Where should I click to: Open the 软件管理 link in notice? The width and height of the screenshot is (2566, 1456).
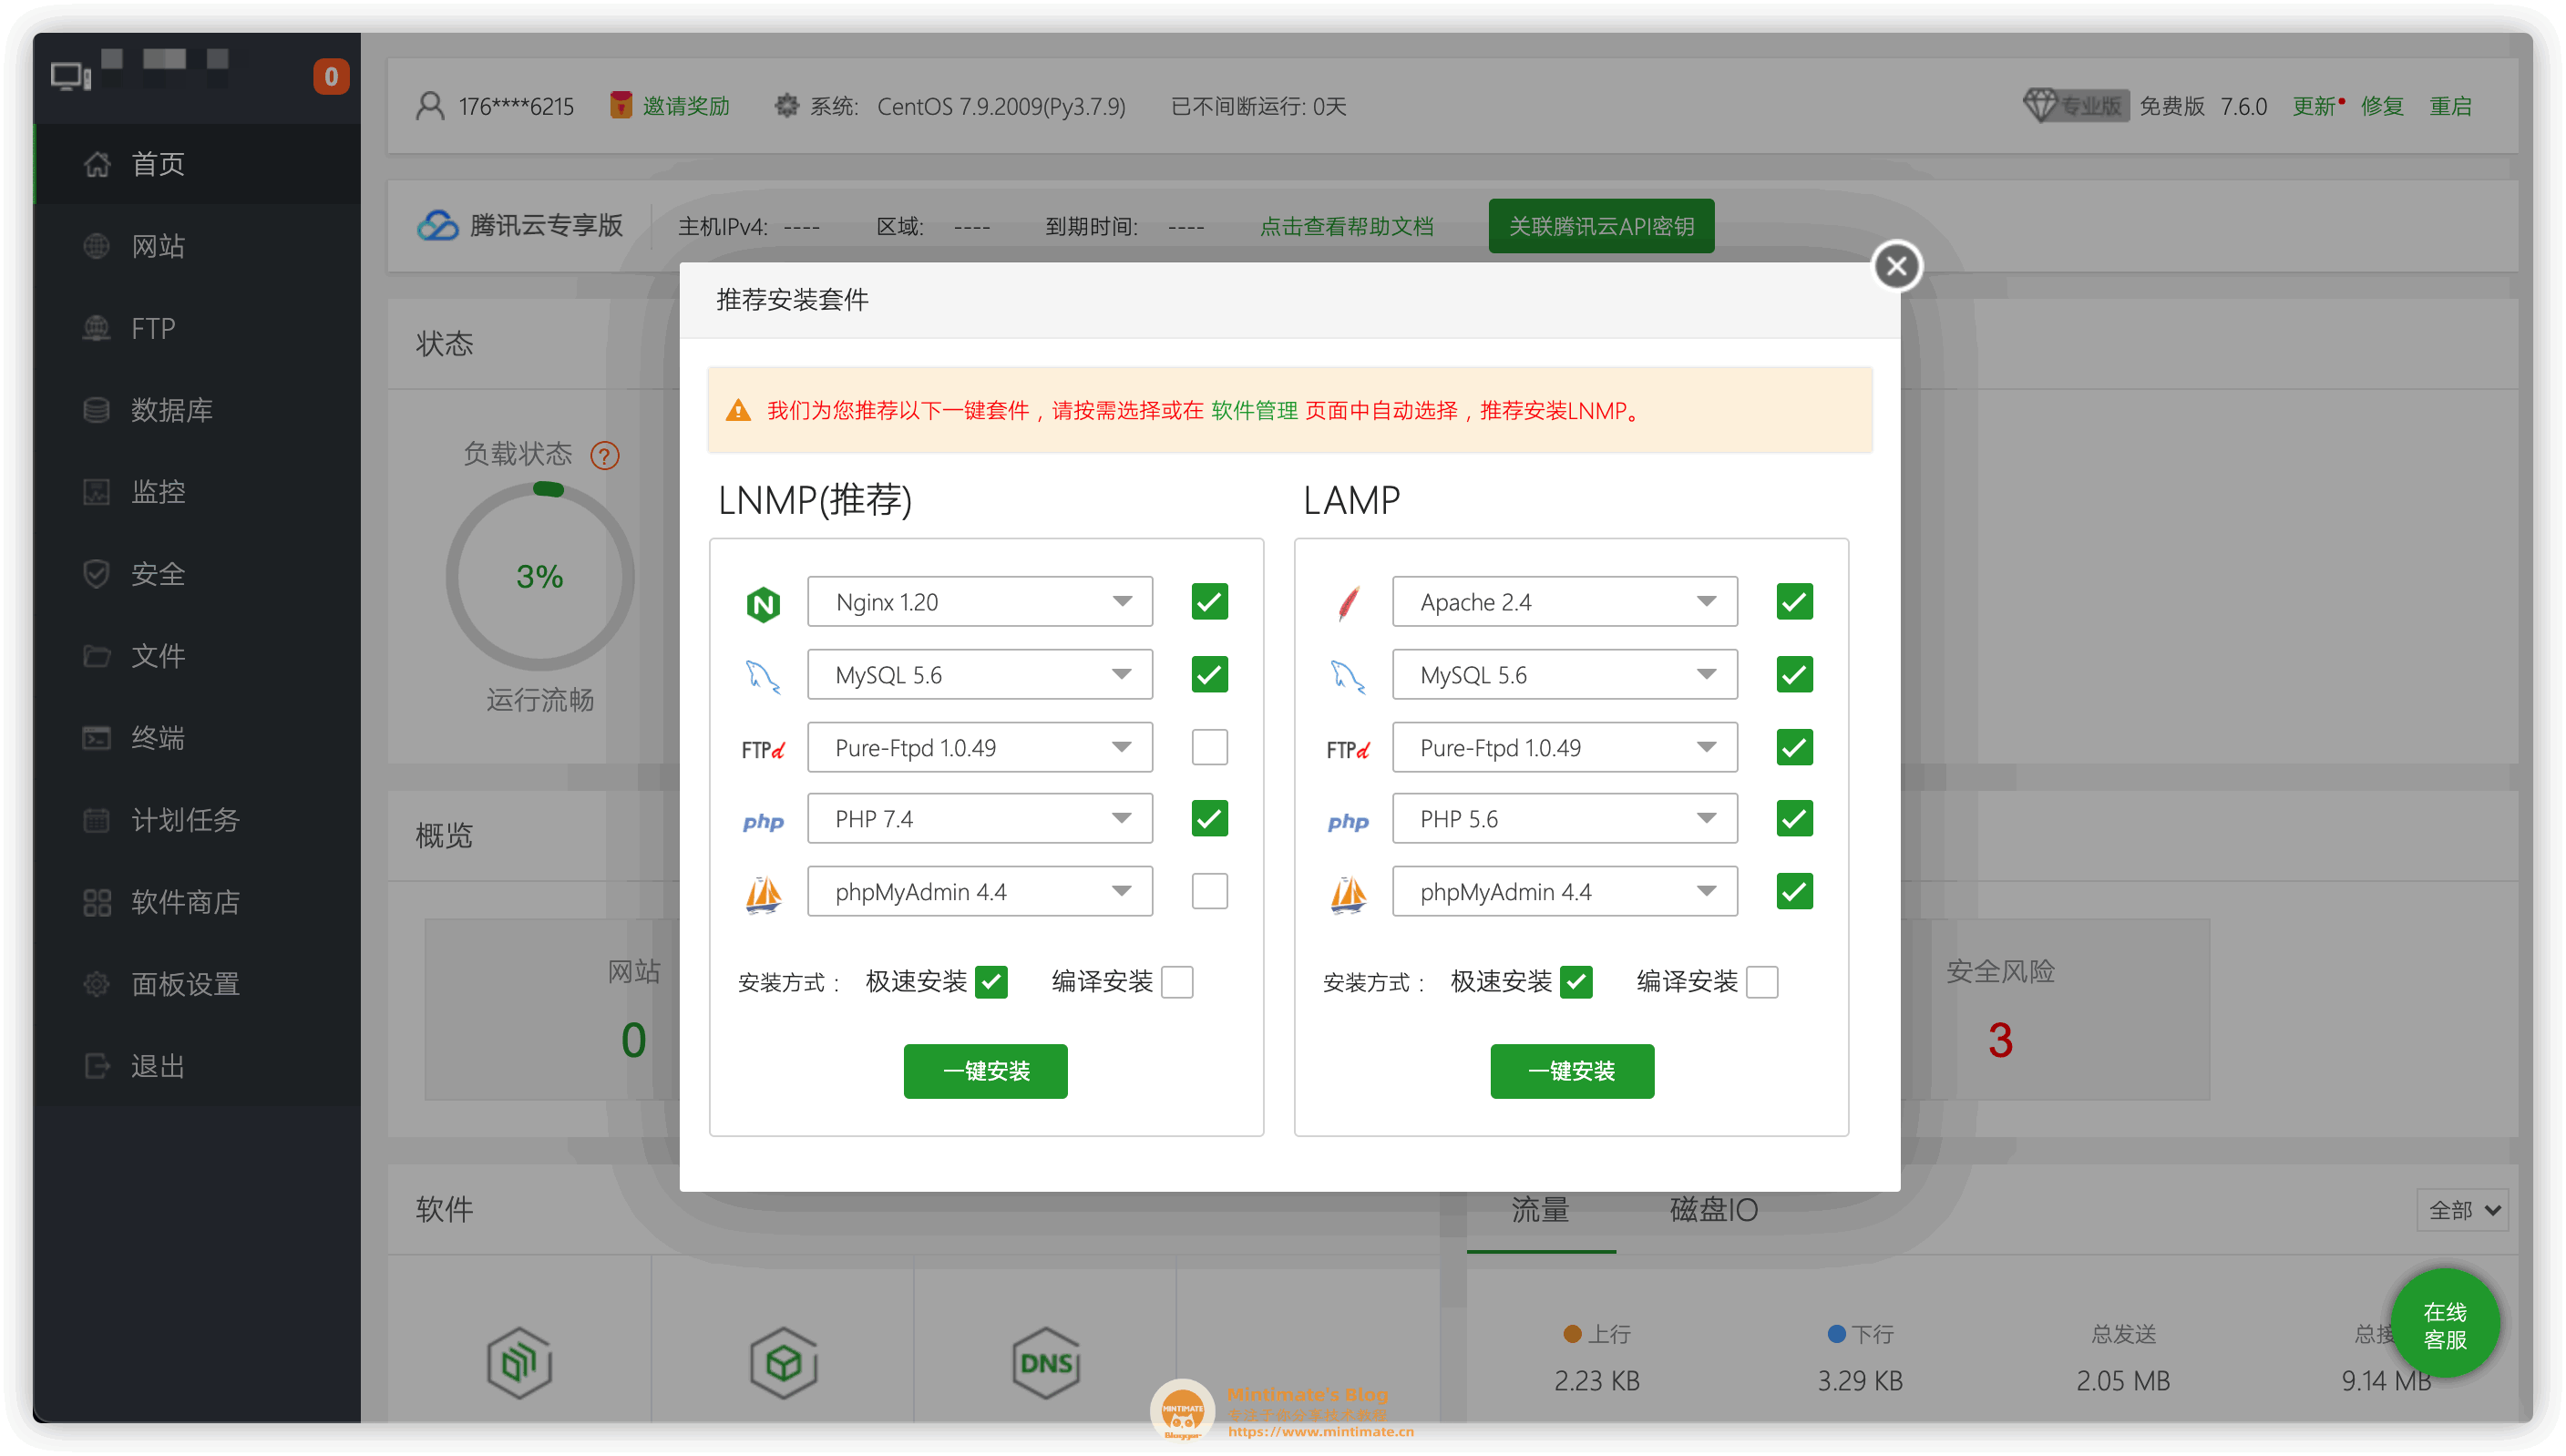[1254, 410]
